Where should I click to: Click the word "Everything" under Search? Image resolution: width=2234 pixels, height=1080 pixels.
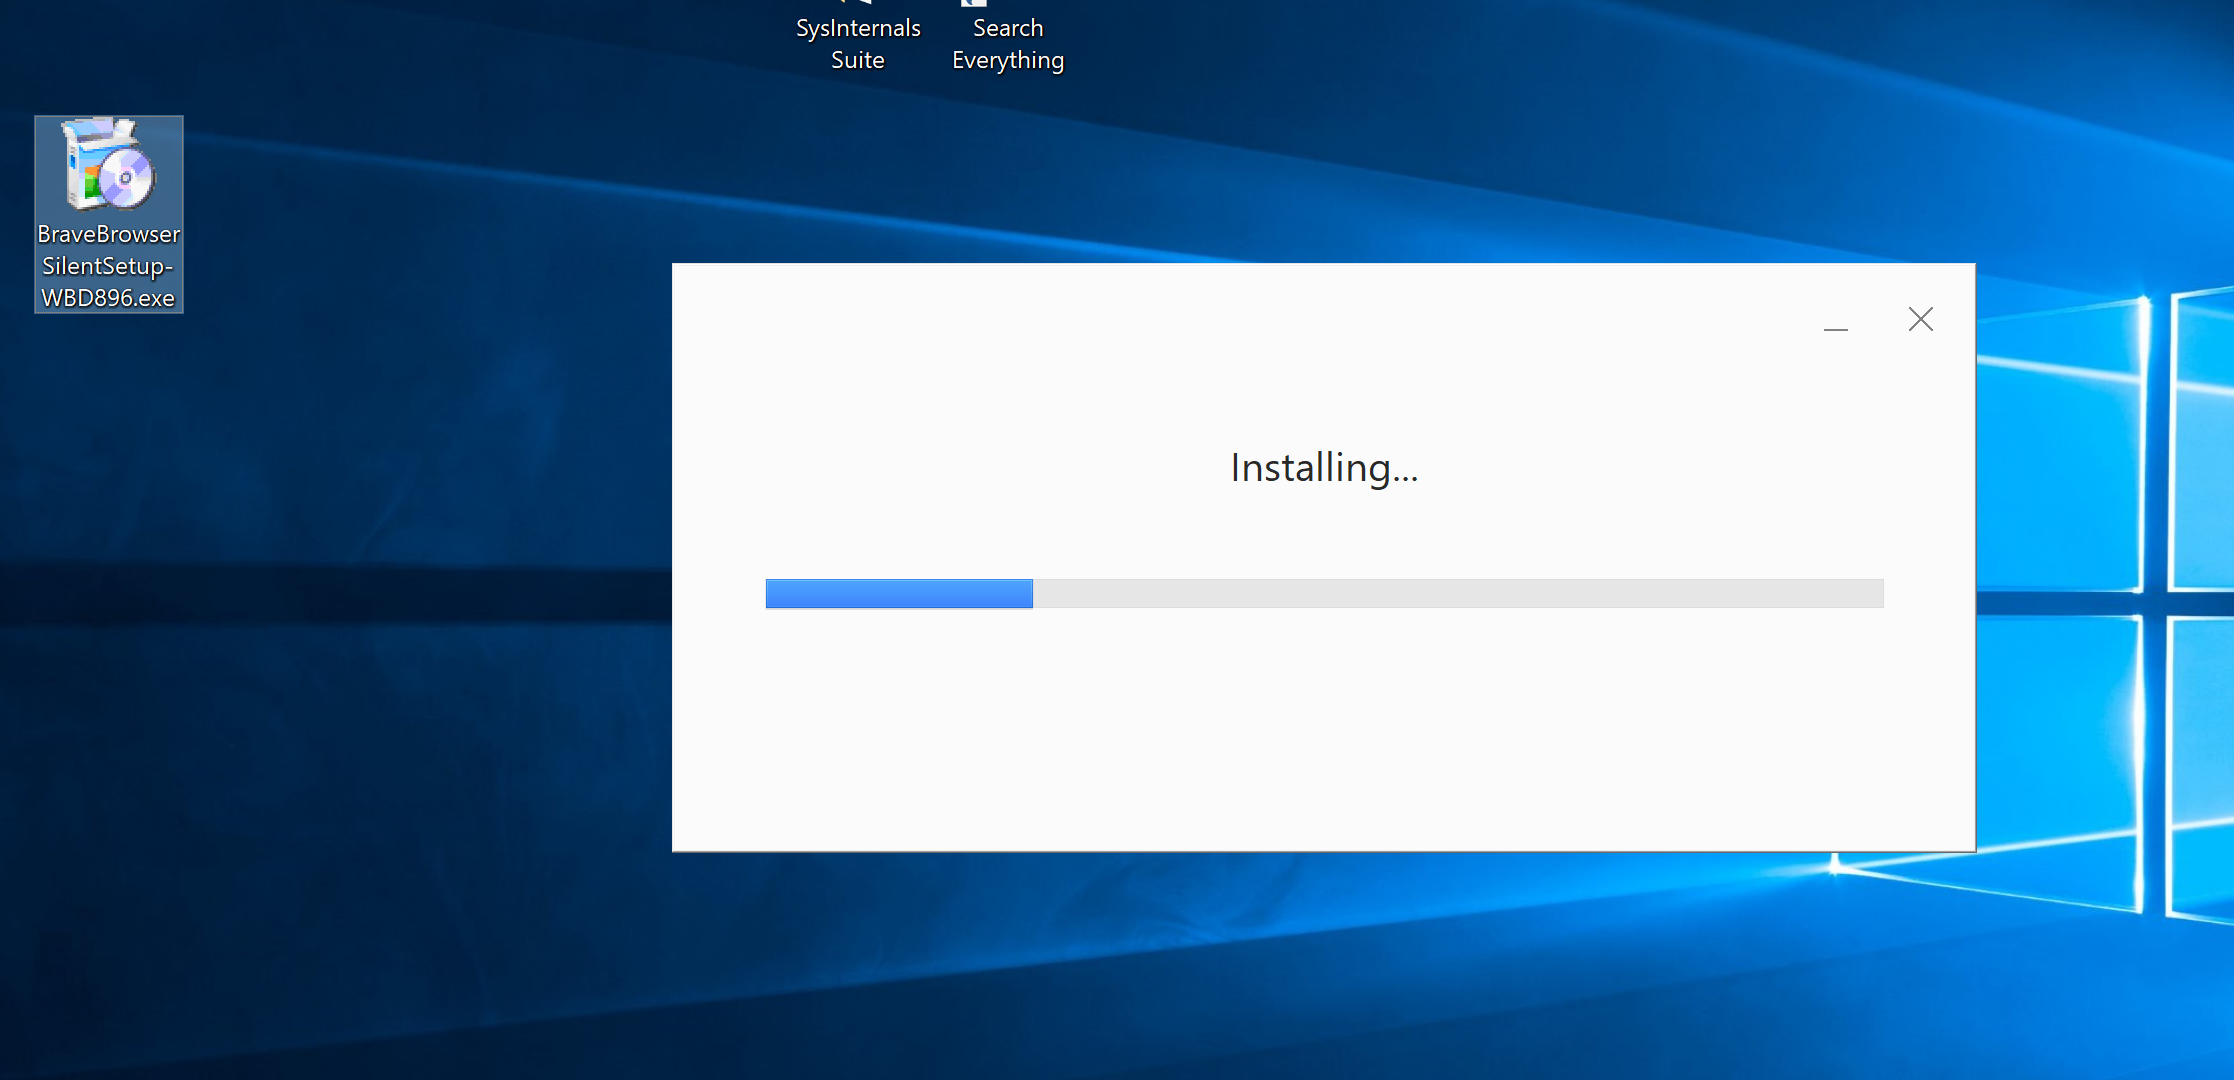click(x=1008, y=60)
